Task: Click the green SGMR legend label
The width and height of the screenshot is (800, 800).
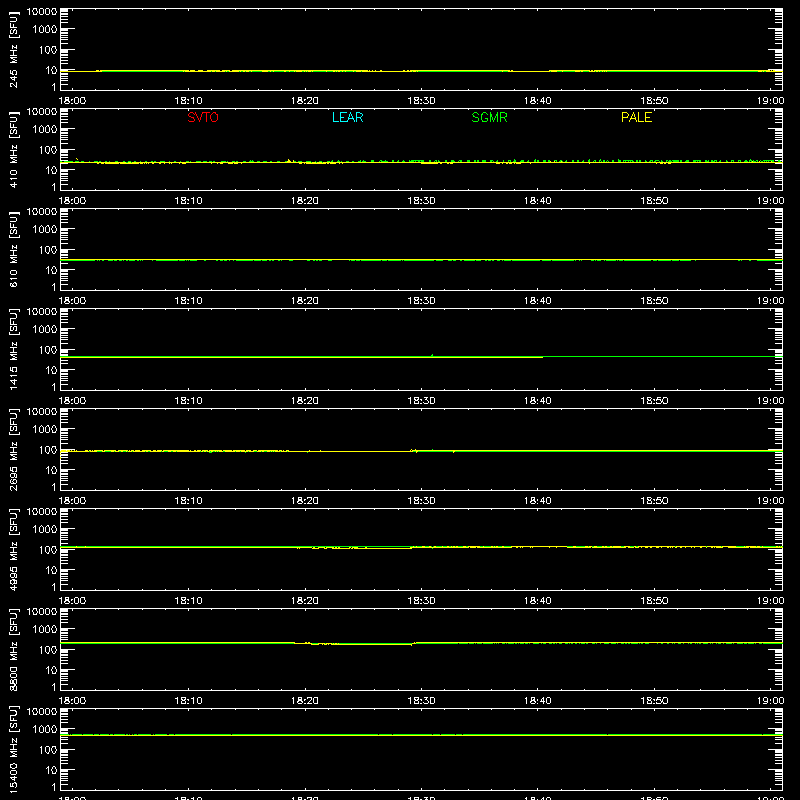Action: tap(489, 117)
